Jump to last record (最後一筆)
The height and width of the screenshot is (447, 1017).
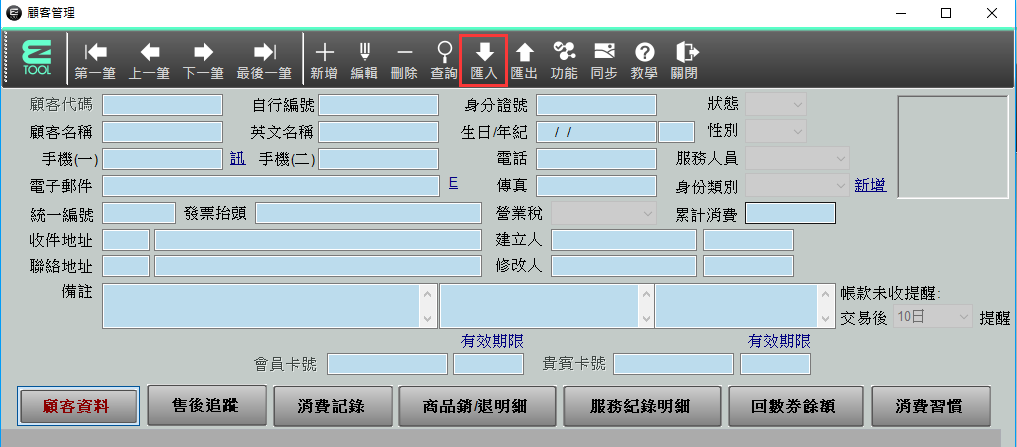click(264, 61)
